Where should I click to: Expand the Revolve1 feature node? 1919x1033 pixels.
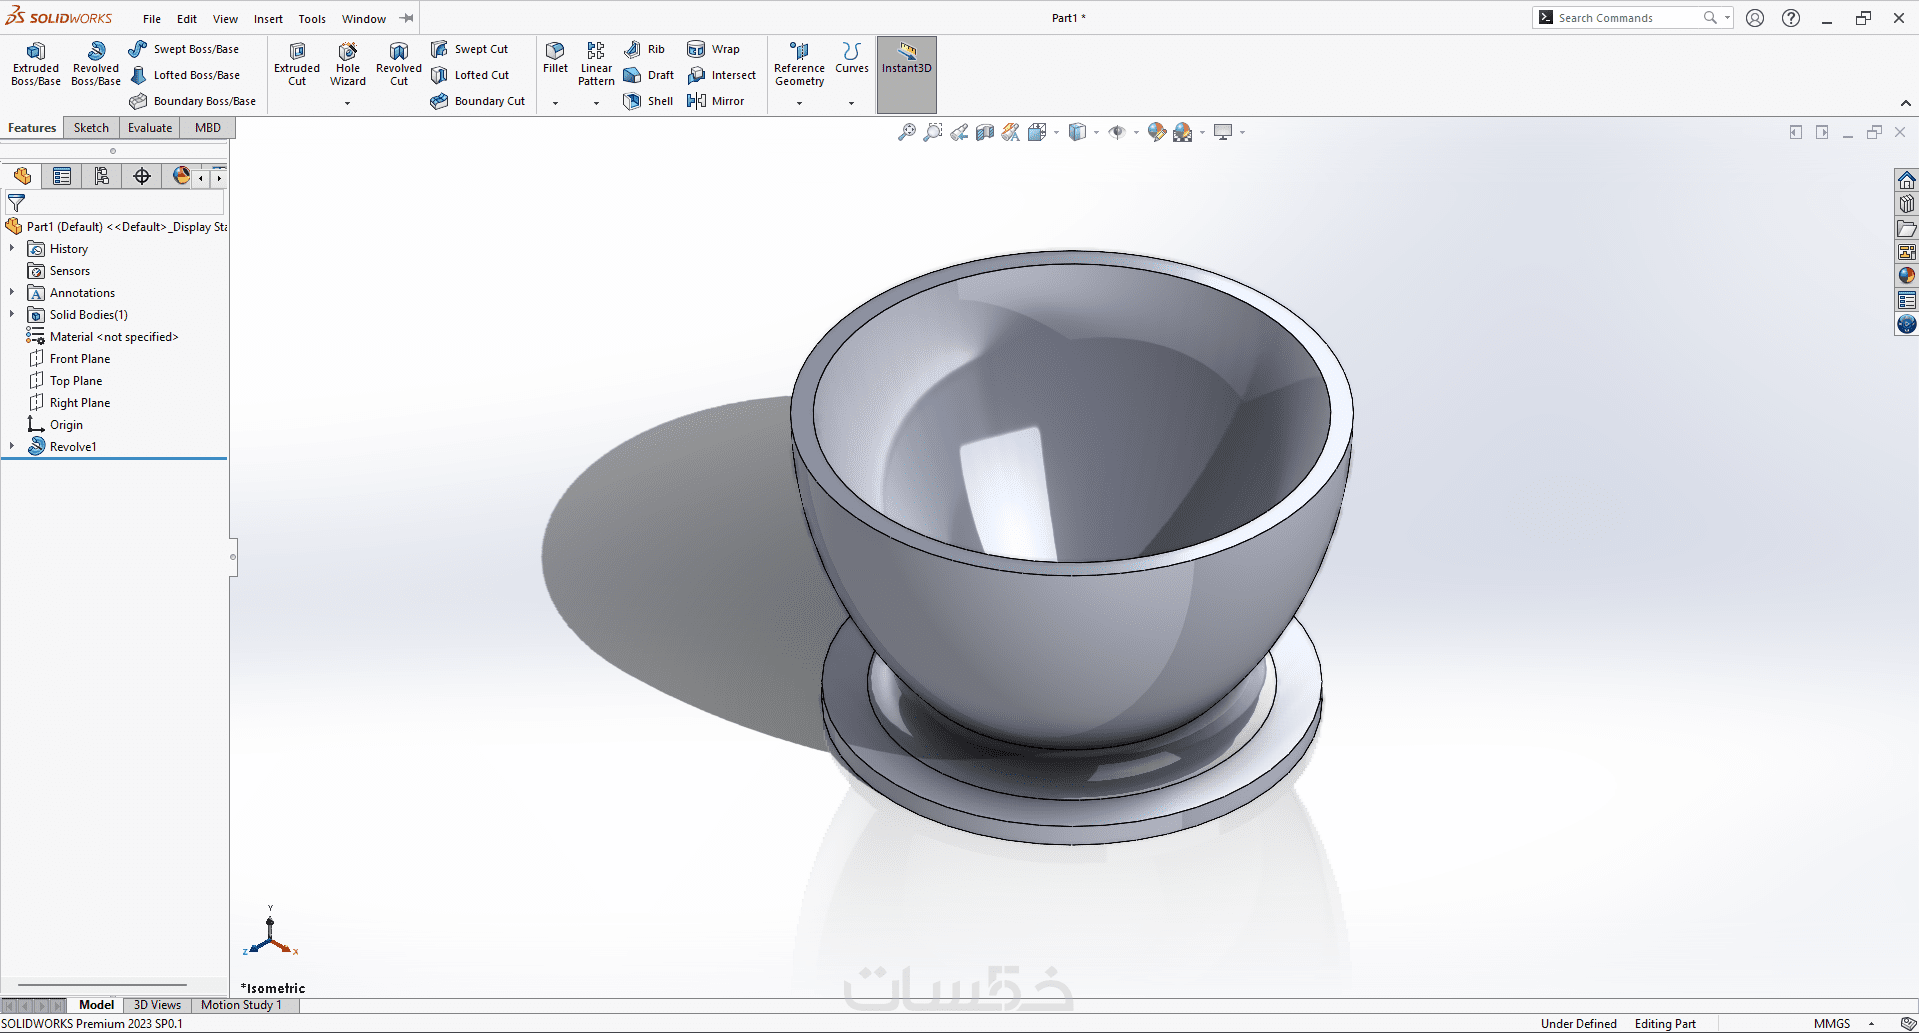click(12, 447)
